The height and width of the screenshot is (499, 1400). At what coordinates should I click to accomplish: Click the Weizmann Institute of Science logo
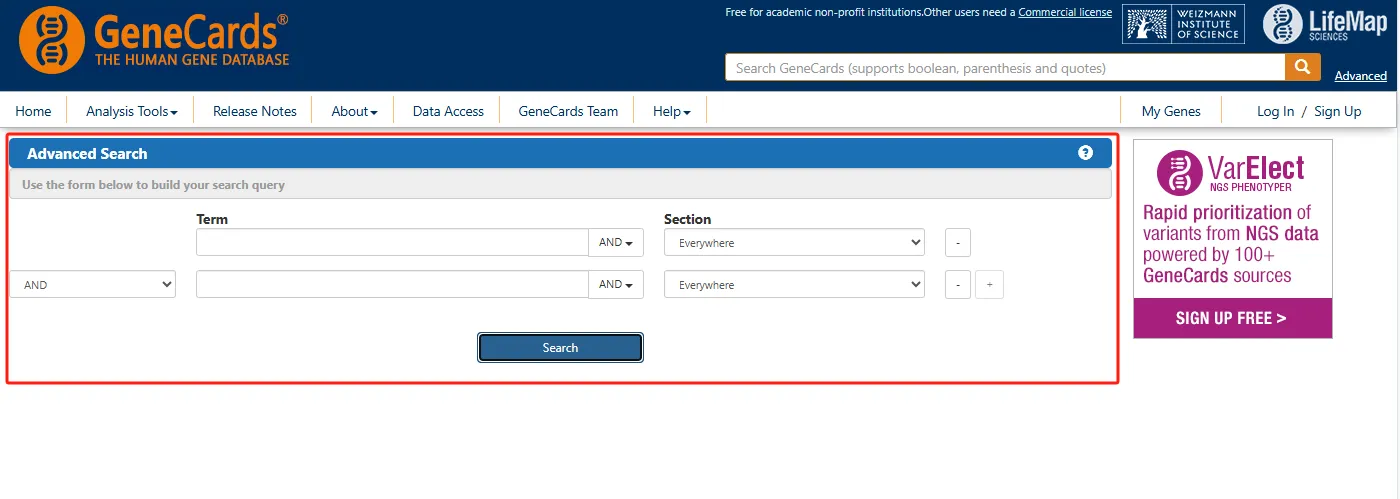tap(1181, 25)
